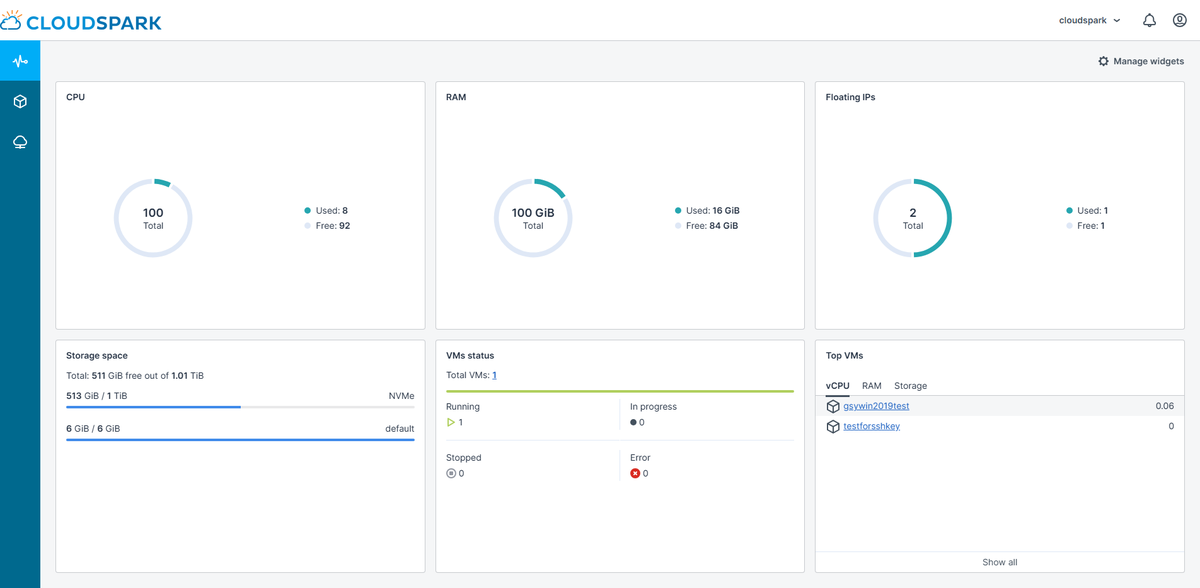Viewport: 1200px width, 588px height.
Task: Open the notifications bell
Action: pos(1150,20)
